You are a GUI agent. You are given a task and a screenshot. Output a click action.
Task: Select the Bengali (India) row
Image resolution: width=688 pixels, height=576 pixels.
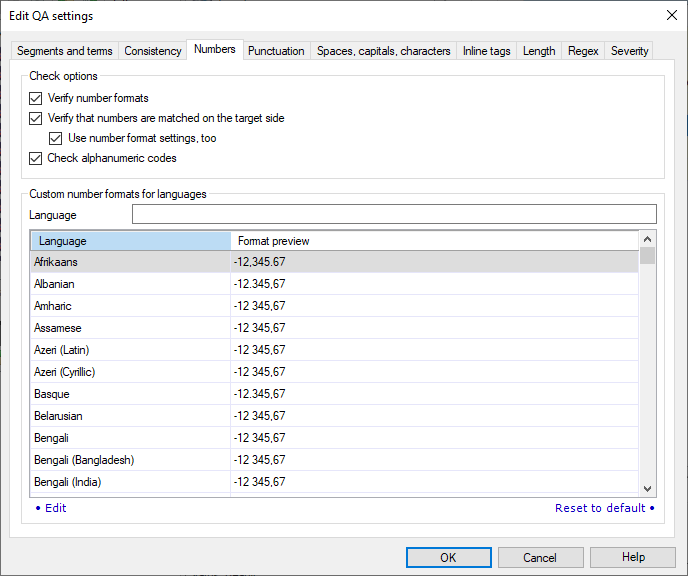tap(334, 481)
